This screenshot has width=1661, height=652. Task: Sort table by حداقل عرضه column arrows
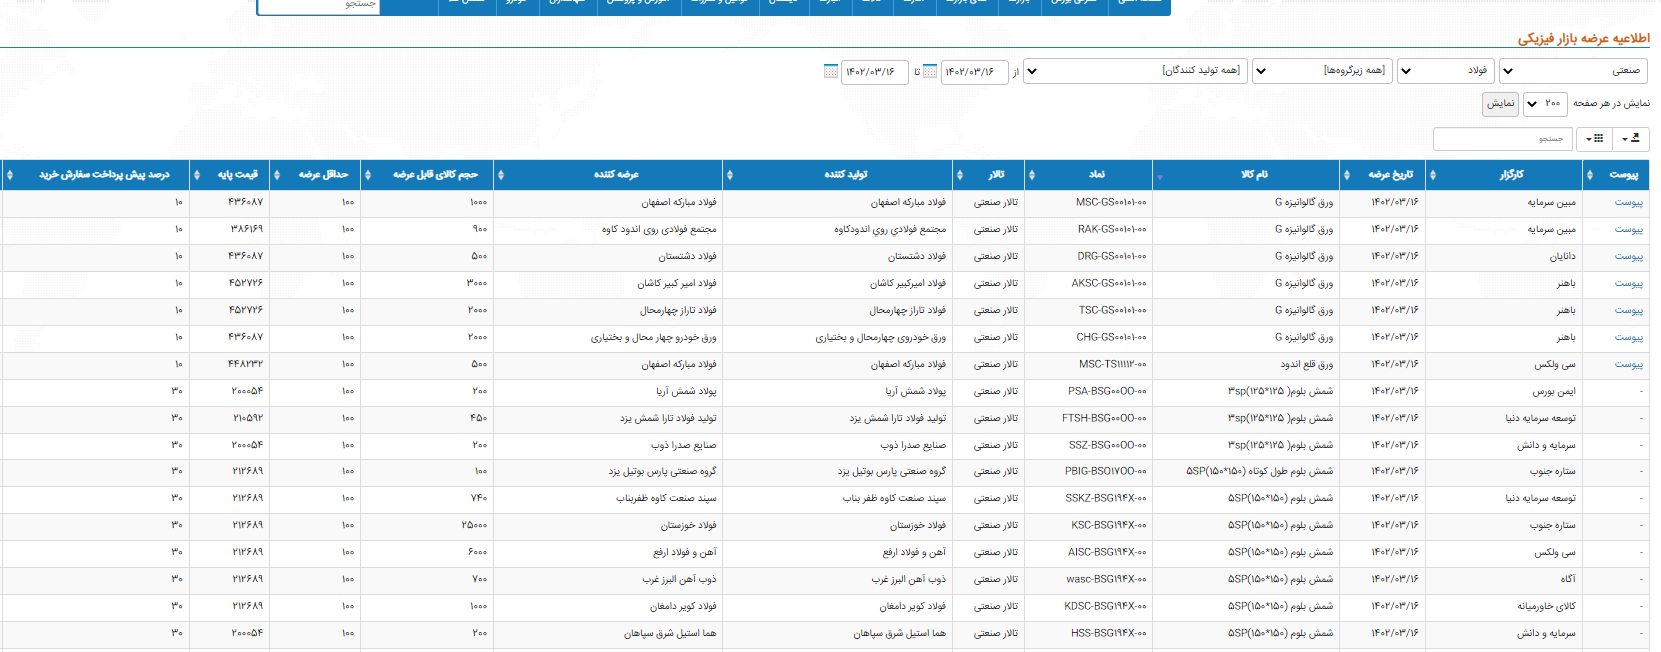coord(277,175)
